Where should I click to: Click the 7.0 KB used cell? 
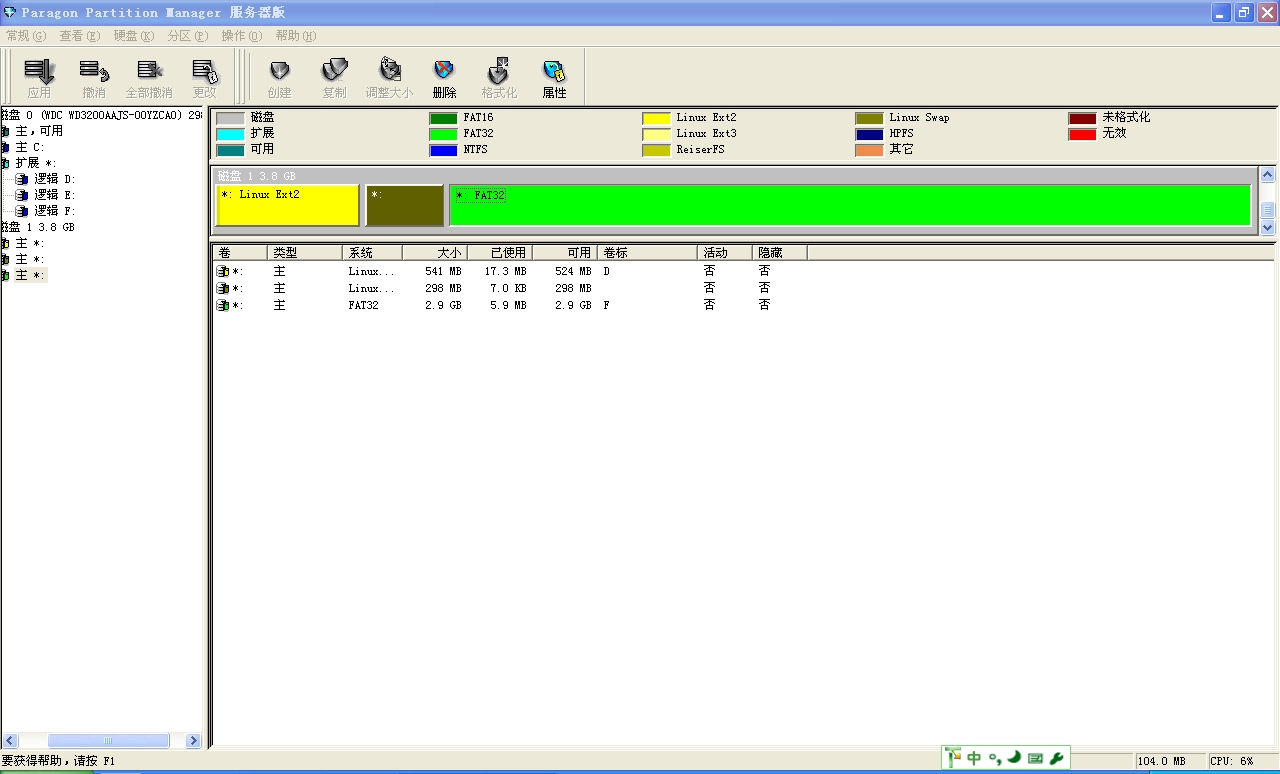tap(508, 288)
